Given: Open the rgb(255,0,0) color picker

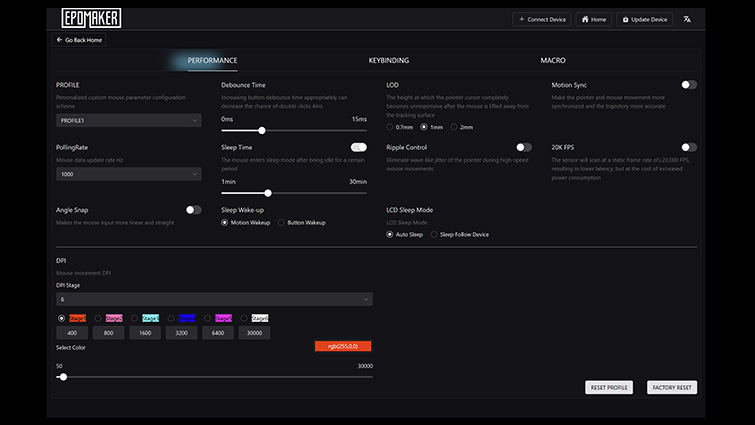Looking at the screenshot, I should click(343, 346).
